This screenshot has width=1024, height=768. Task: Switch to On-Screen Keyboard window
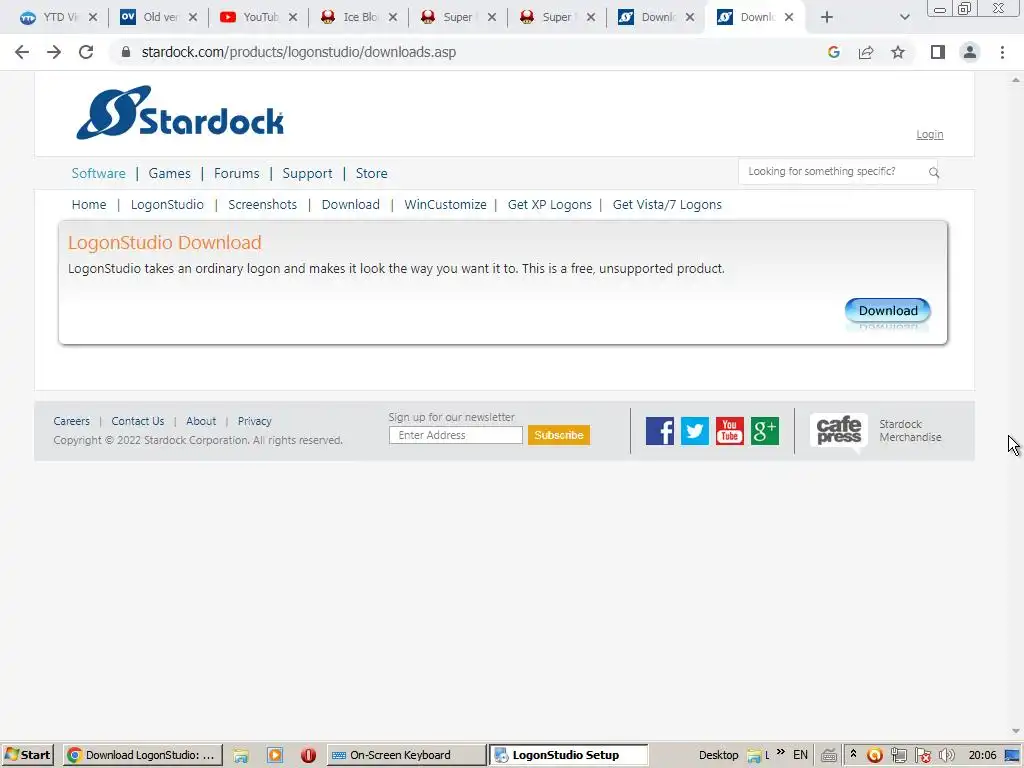tap(406, 755)
